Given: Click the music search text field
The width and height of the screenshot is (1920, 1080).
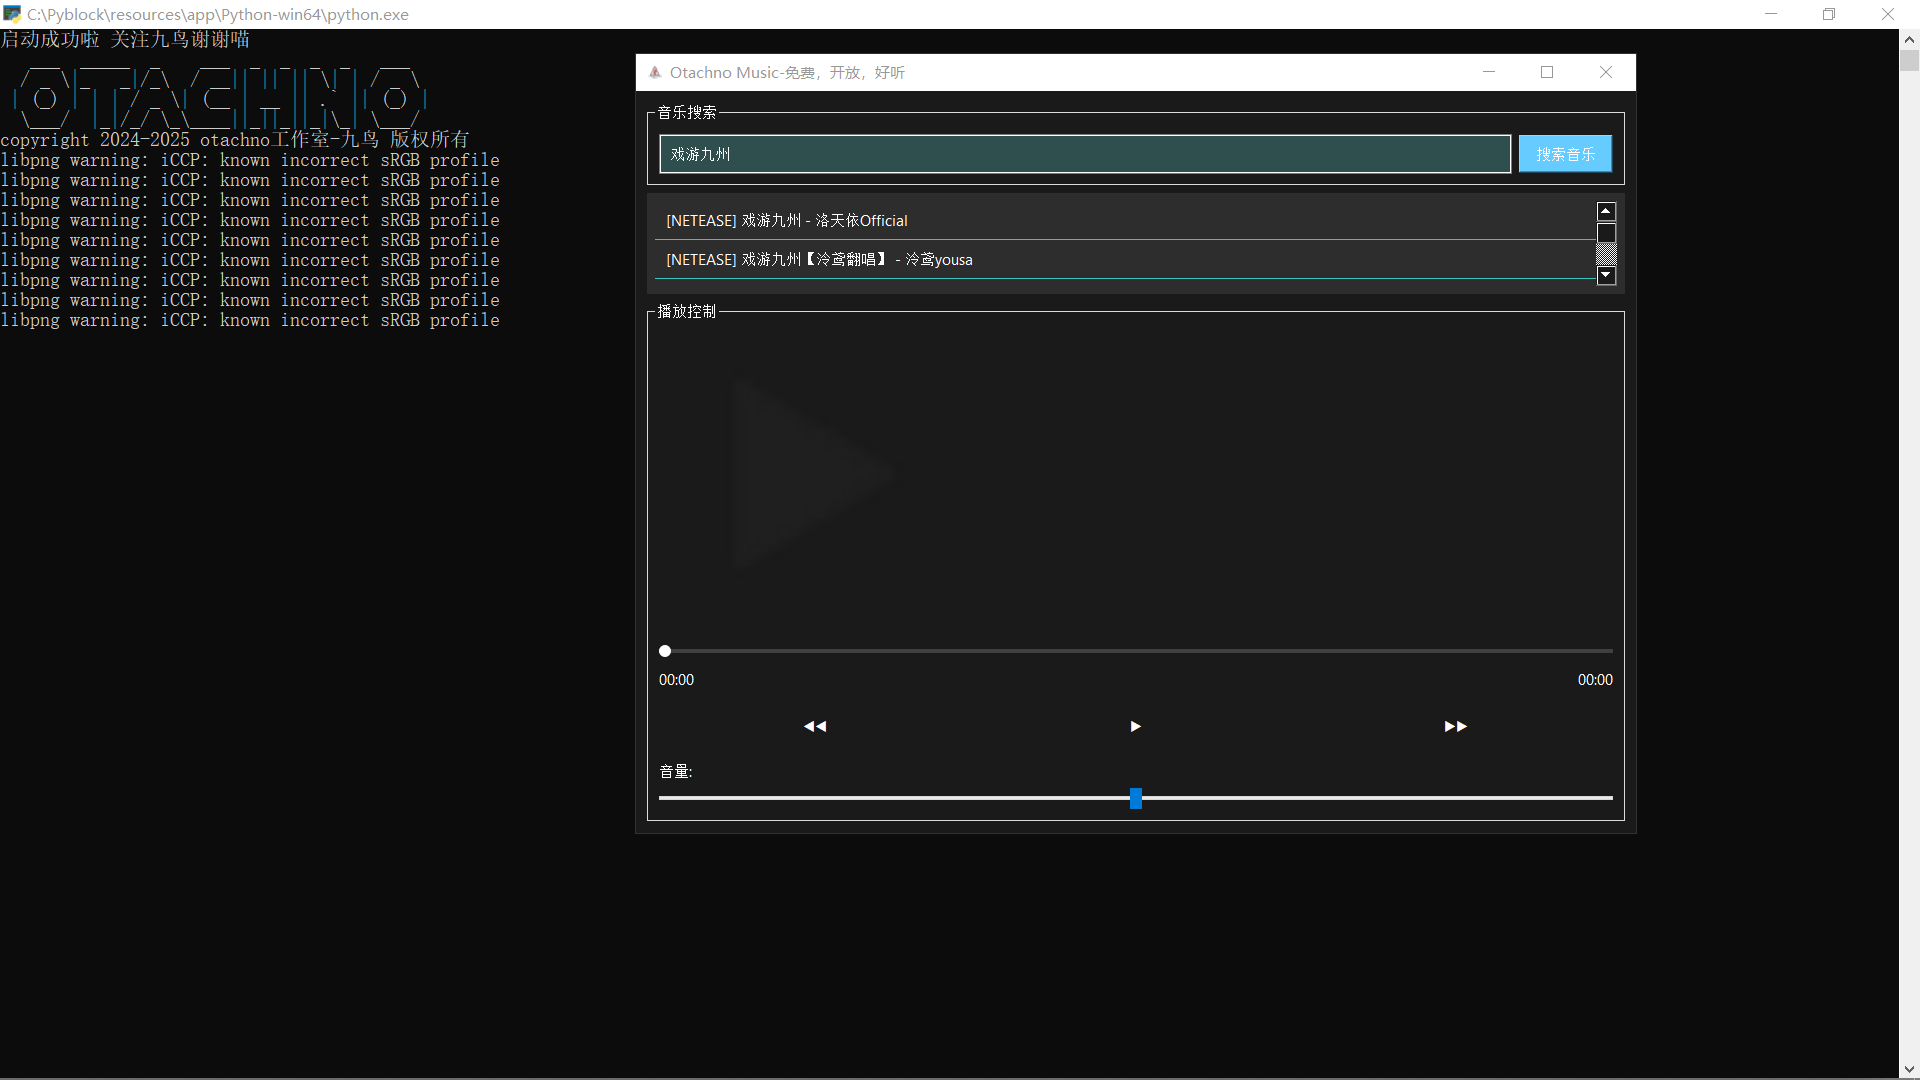Looking at the screenshot, I should (1084, 154).
